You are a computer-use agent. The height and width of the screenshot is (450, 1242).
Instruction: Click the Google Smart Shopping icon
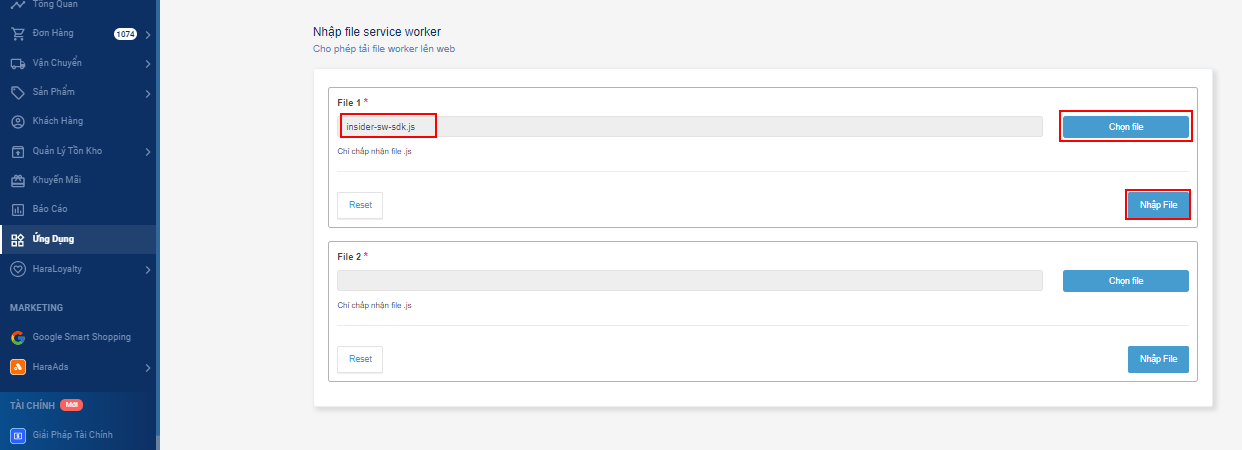(x=17, y=337)
